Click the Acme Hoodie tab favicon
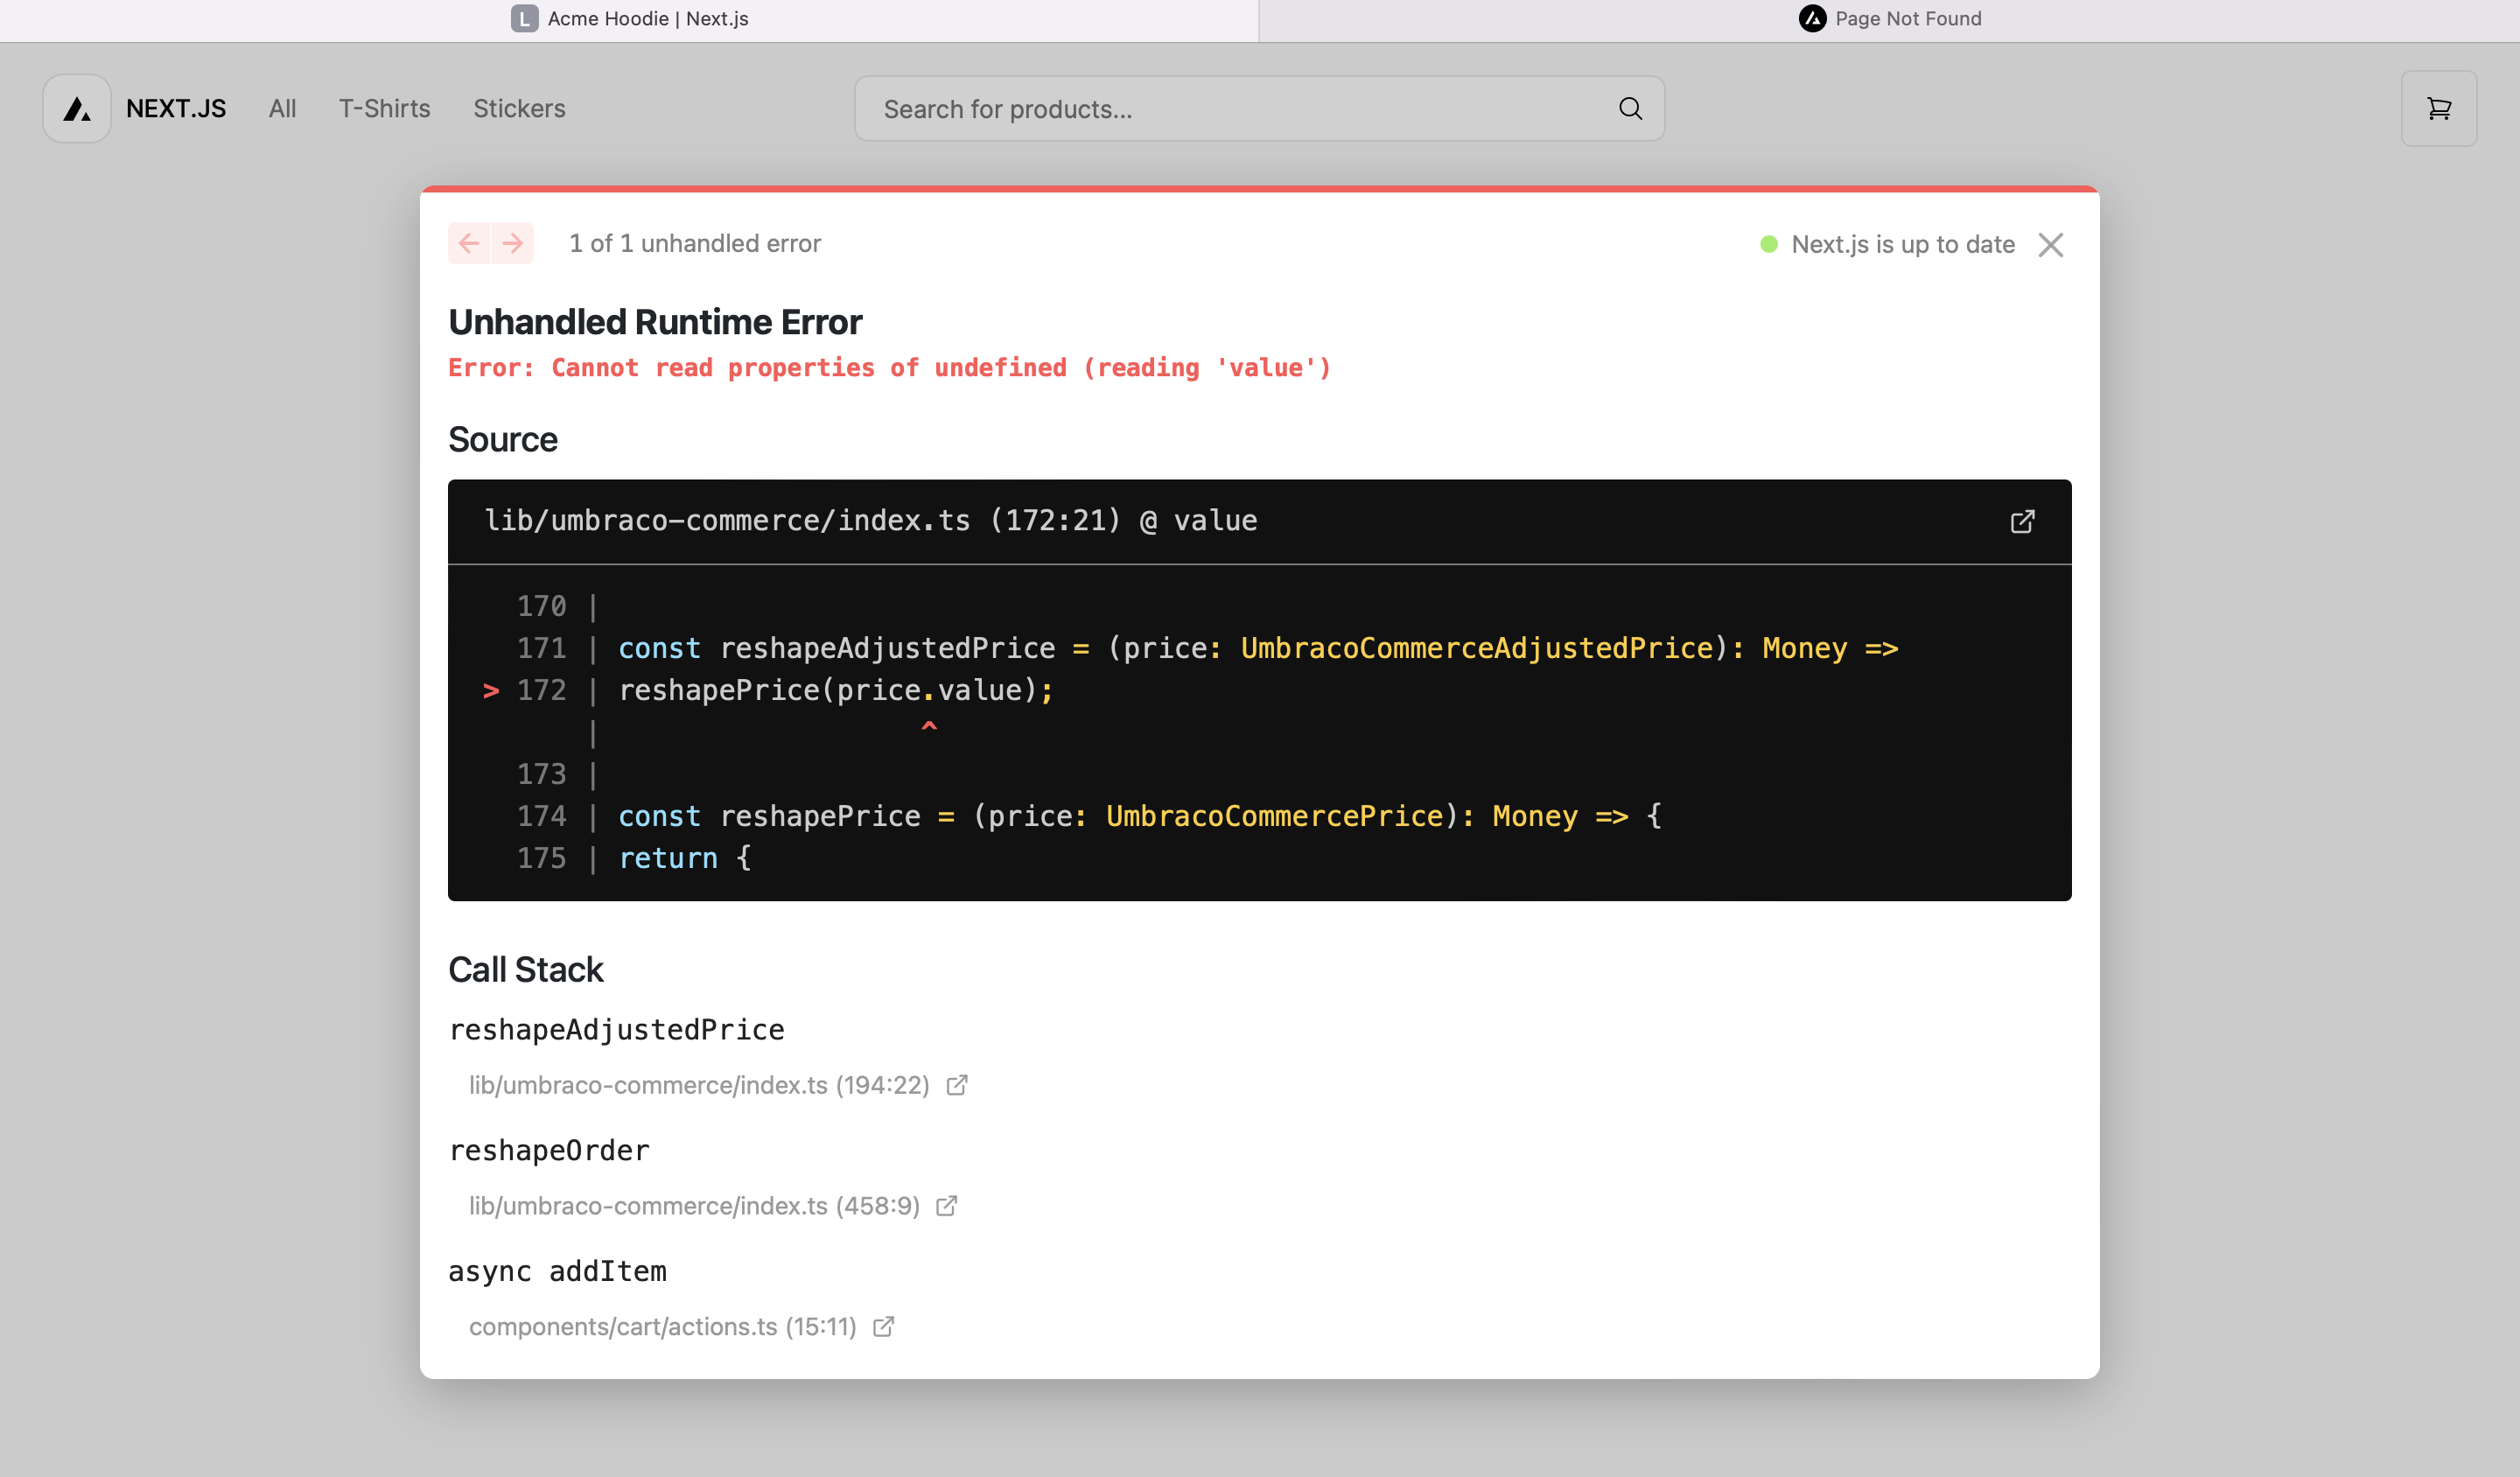This screenshot has width=2520, height=1477. pyautogui.click(x=524, y=19)
